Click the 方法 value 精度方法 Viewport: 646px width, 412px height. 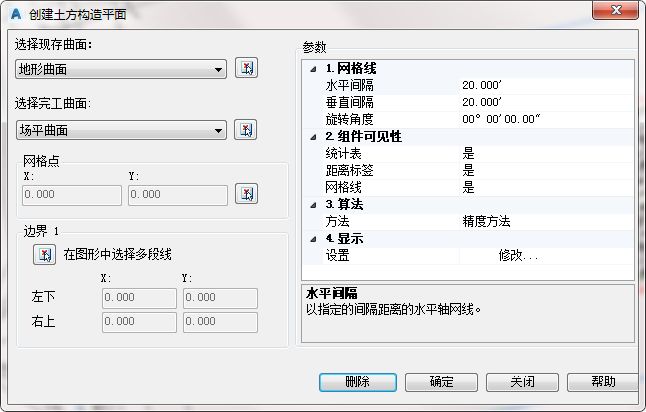point(486,222)
